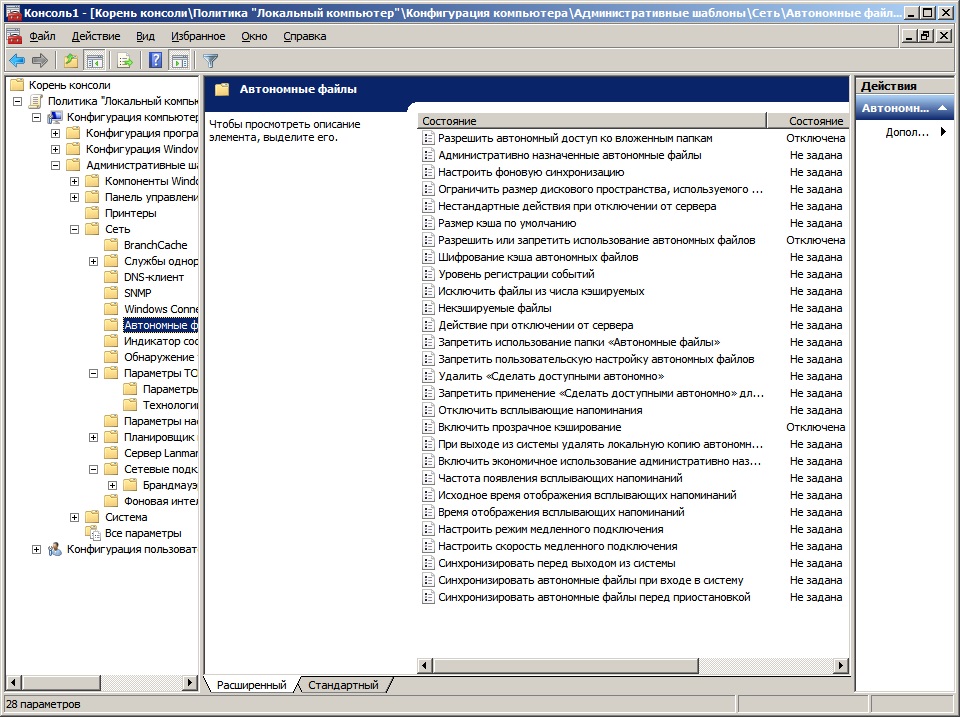Screen dimensions: 960x717
Task: Select policy Разрешить автономный доступ ко вложенным папкам
Action: point(575,138)
